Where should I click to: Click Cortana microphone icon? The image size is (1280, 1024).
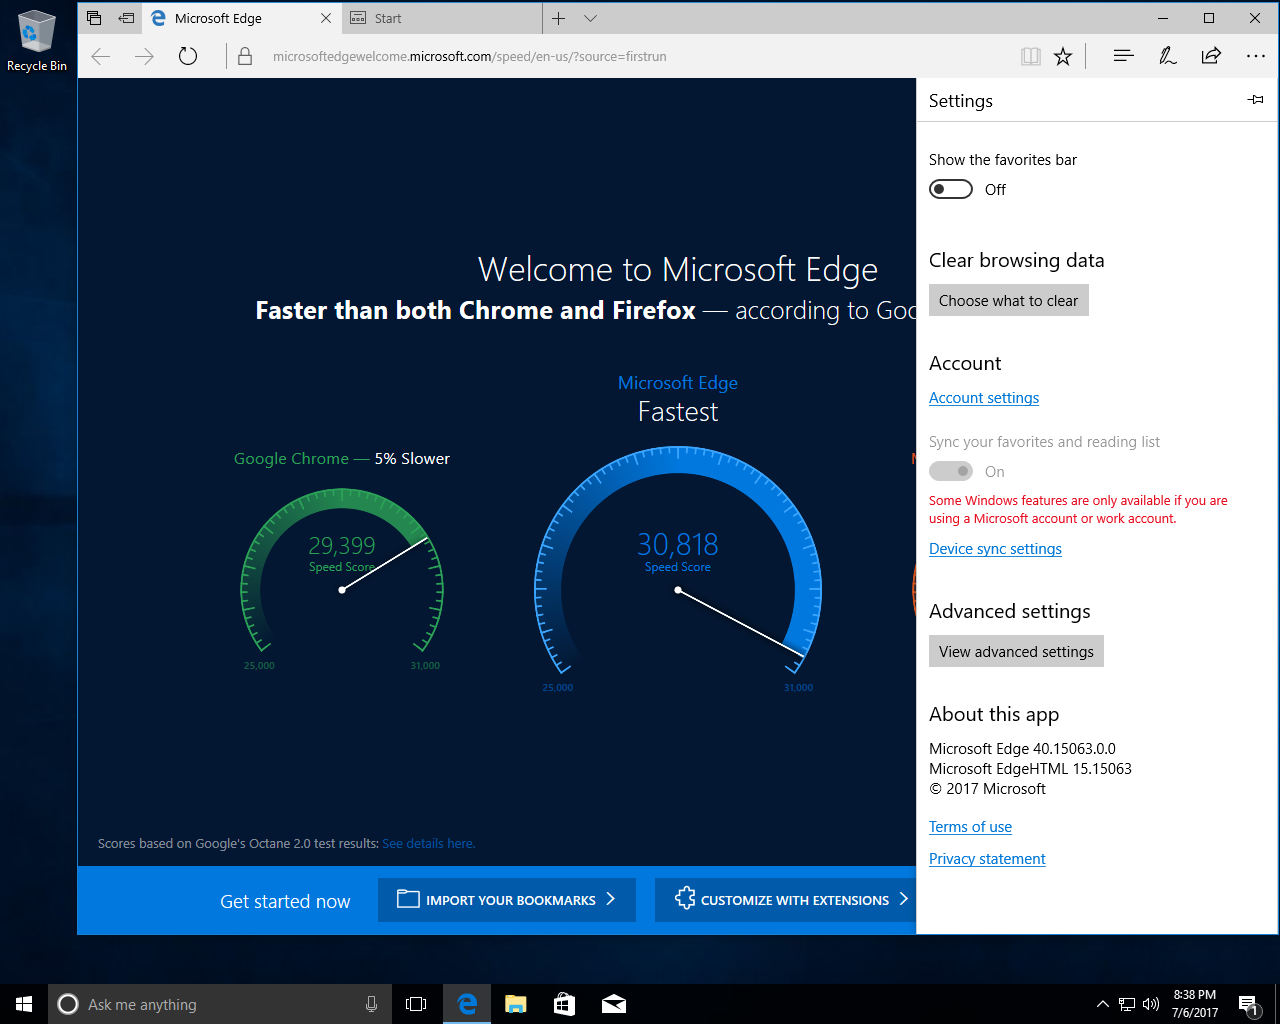click(x=371, y=1004)
